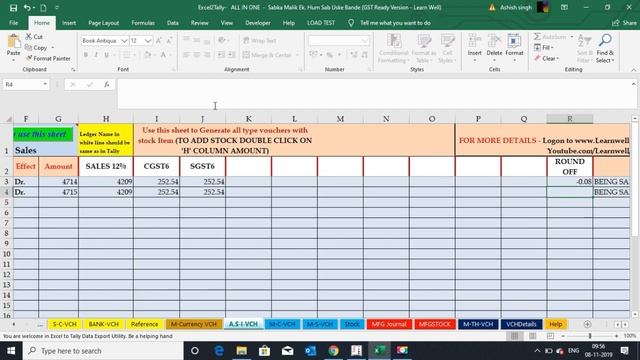Open Customize Quick Access Toolbar dropdown
The width and height of the screenshot is (640, 360).
[x=57, y=7]
